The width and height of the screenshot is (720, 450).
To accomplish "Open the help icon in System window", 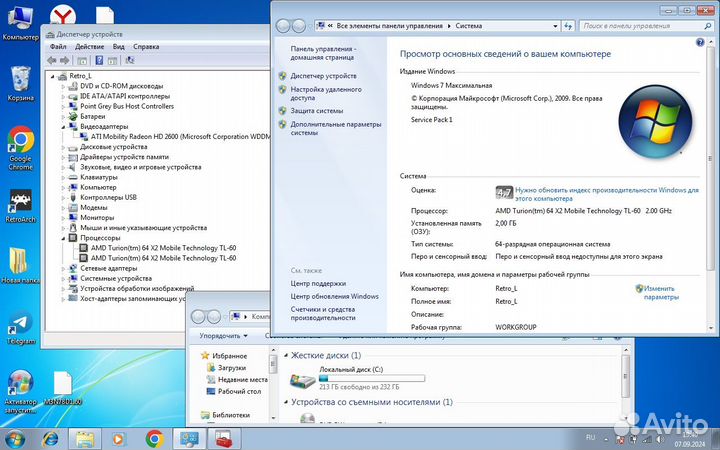I will point(700,42).
